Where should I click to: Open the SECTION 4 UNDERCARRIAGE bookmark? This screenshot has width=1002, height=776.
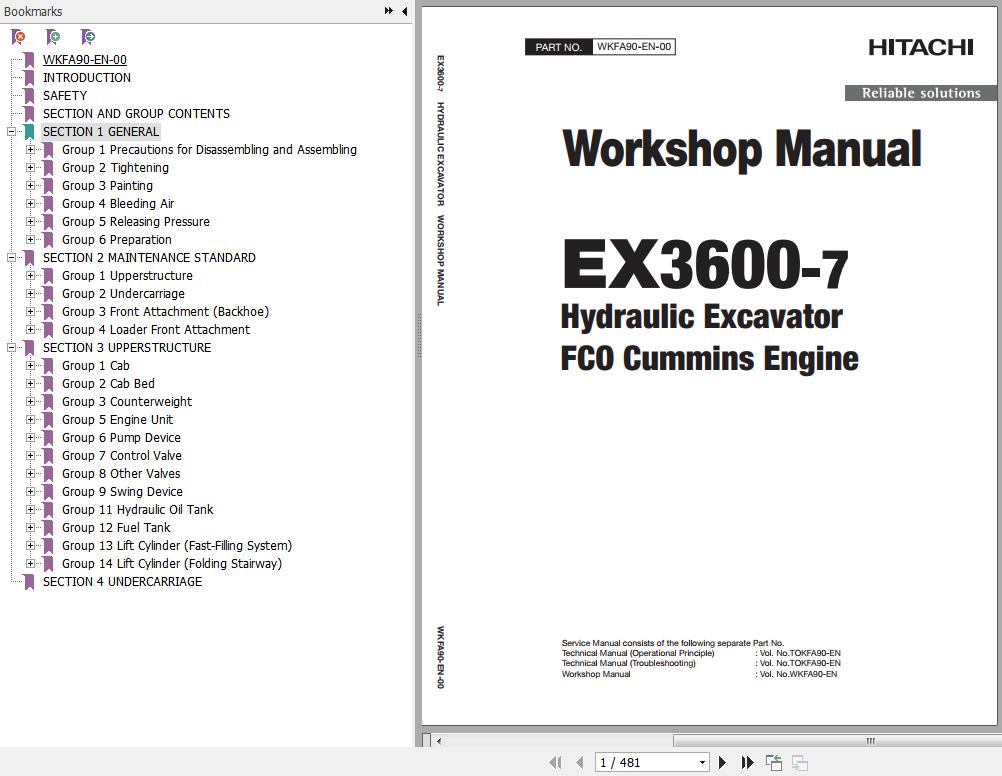[x=122, y=582]
